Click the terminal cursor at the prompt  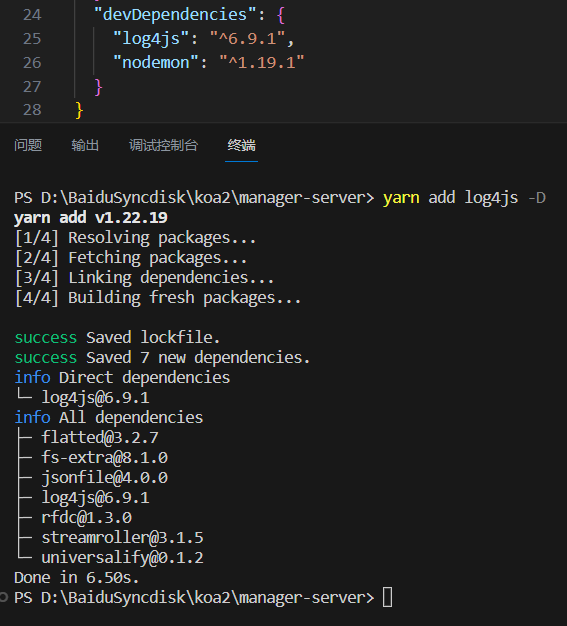[387, 598]
